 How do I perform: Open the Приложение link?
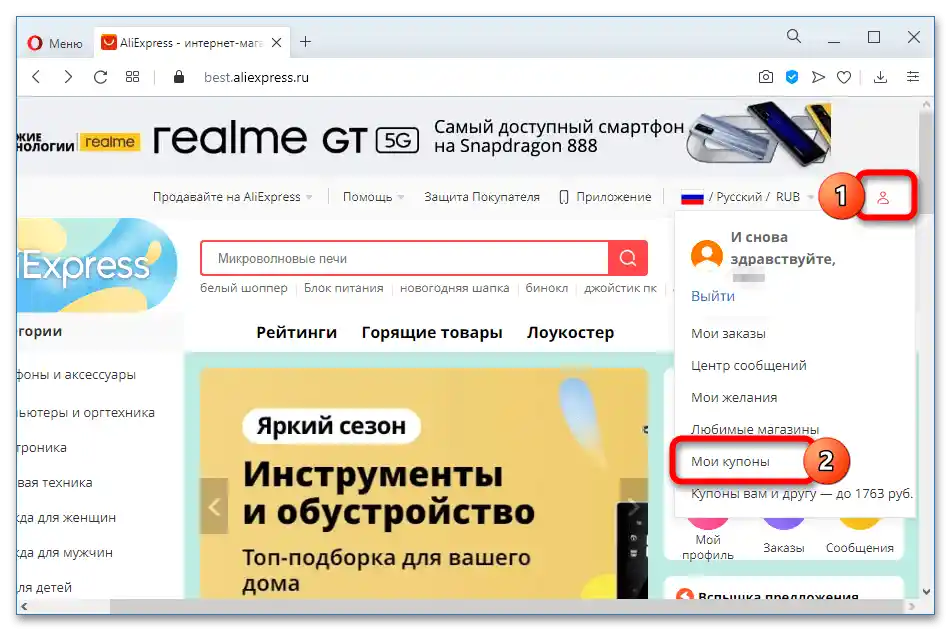[x=605, y=197]
